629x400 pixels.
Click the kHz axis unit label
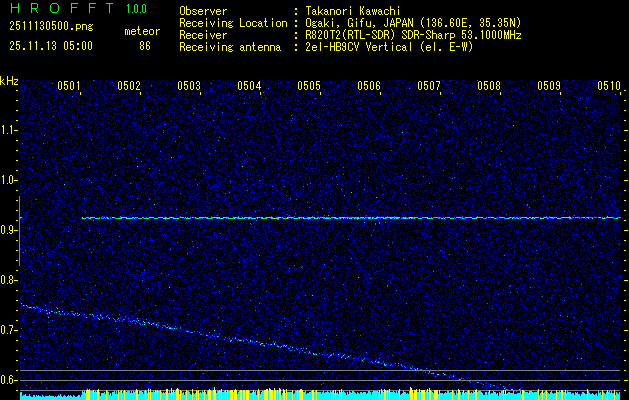coord(9,81)
